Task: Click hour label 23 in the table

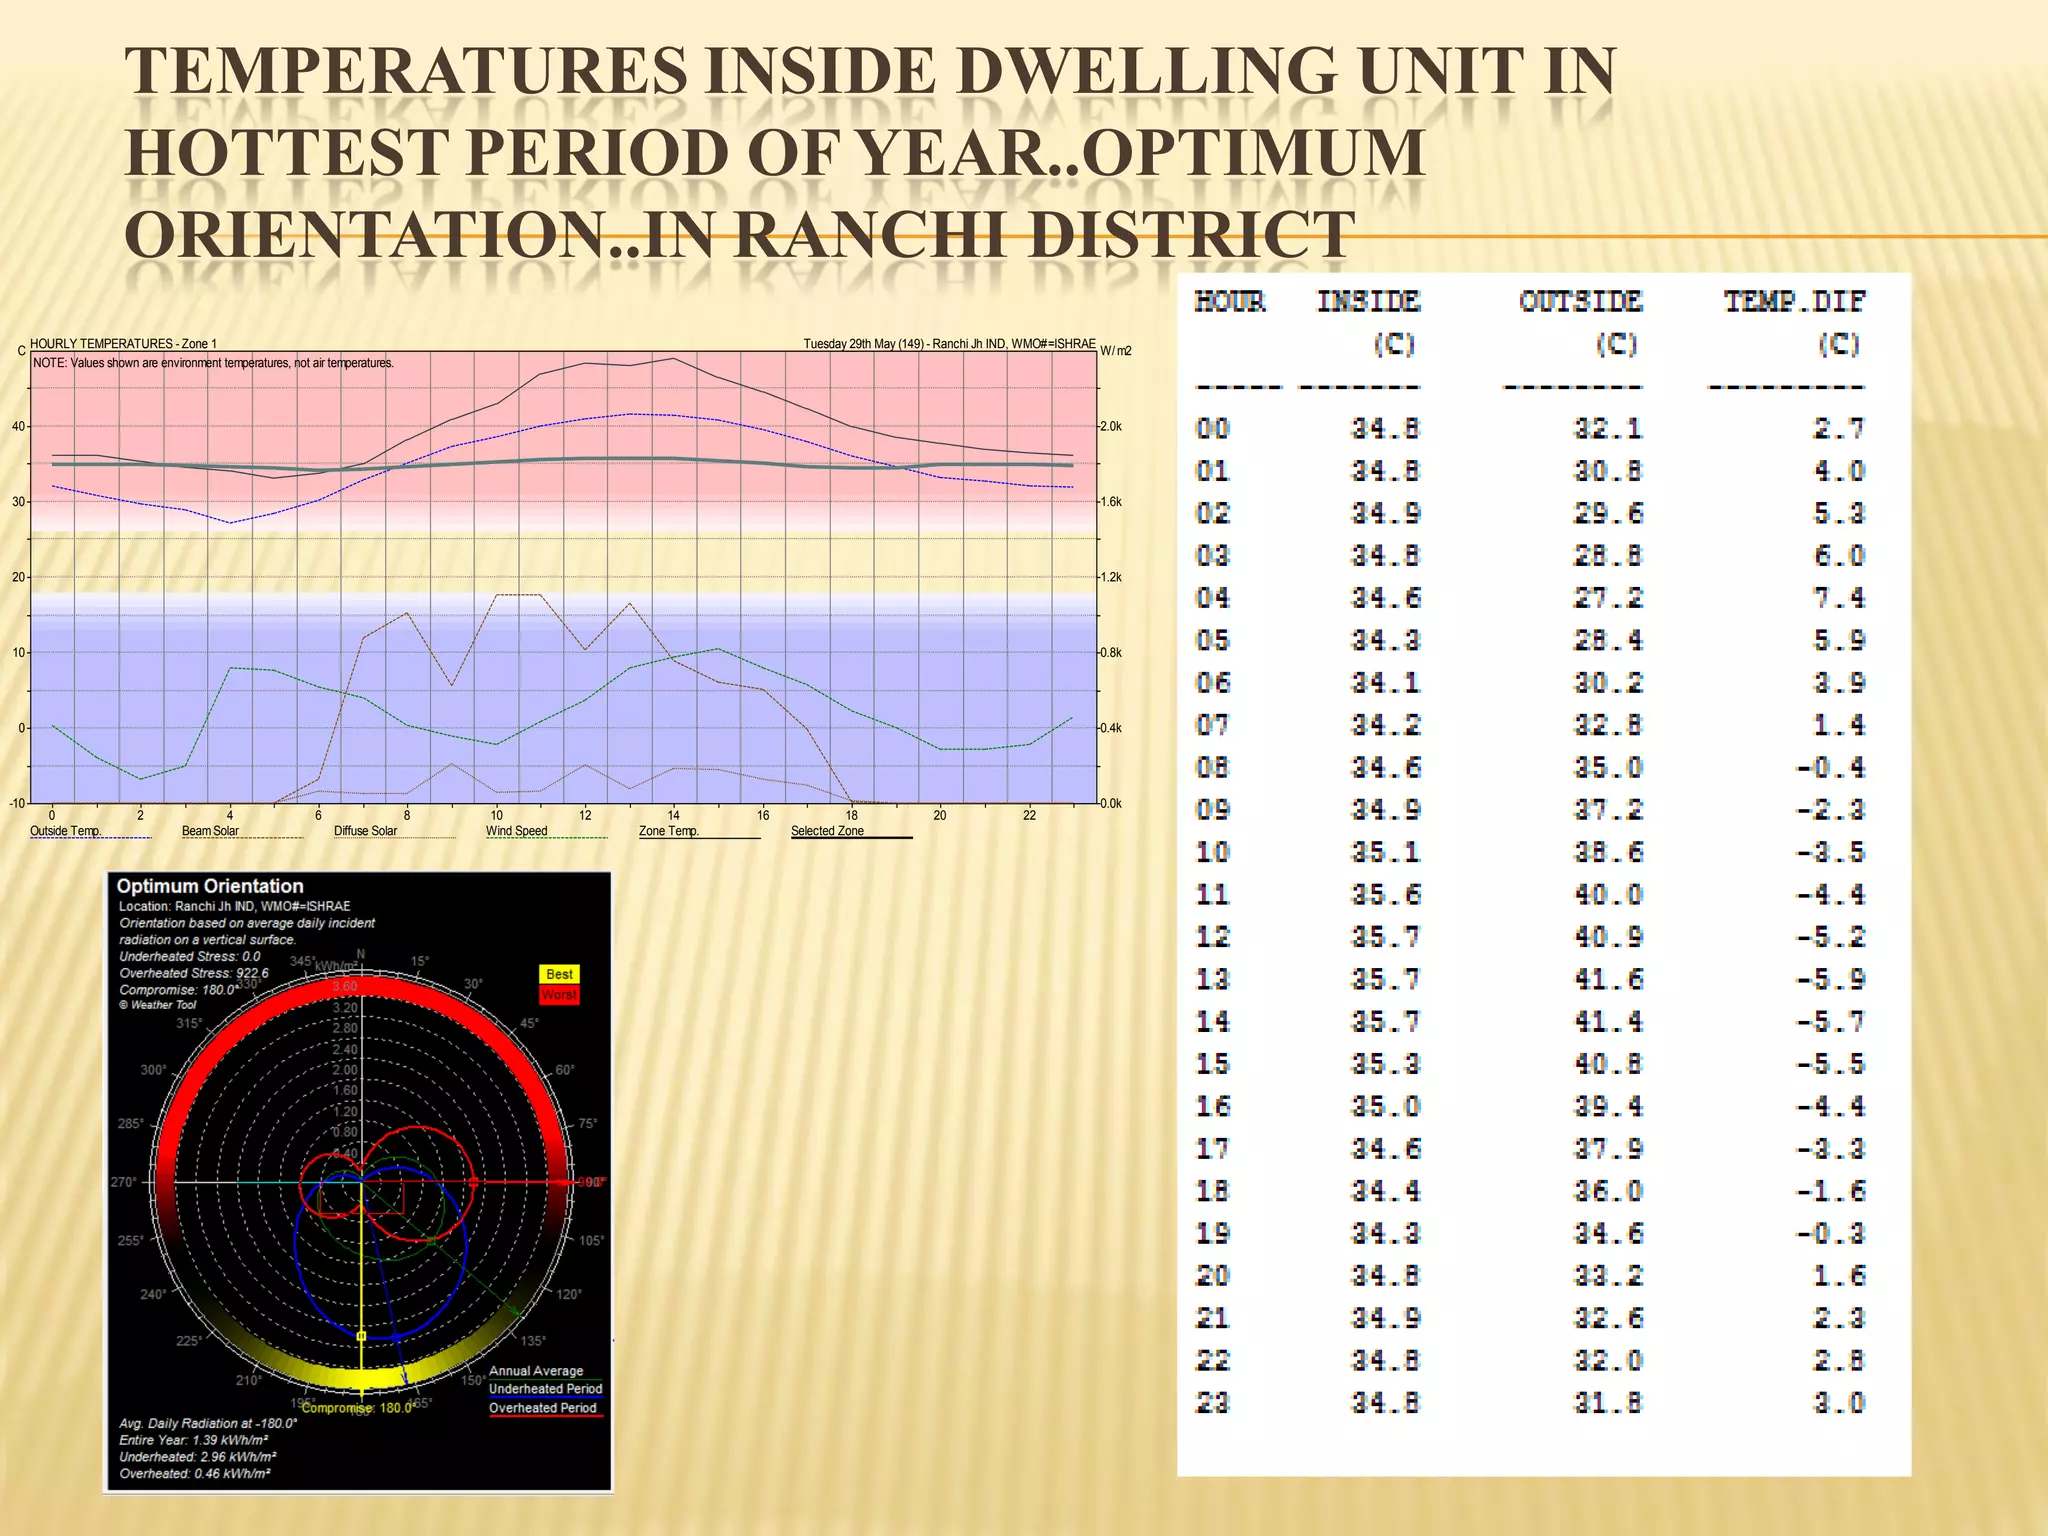Action: (1212, 1403)
